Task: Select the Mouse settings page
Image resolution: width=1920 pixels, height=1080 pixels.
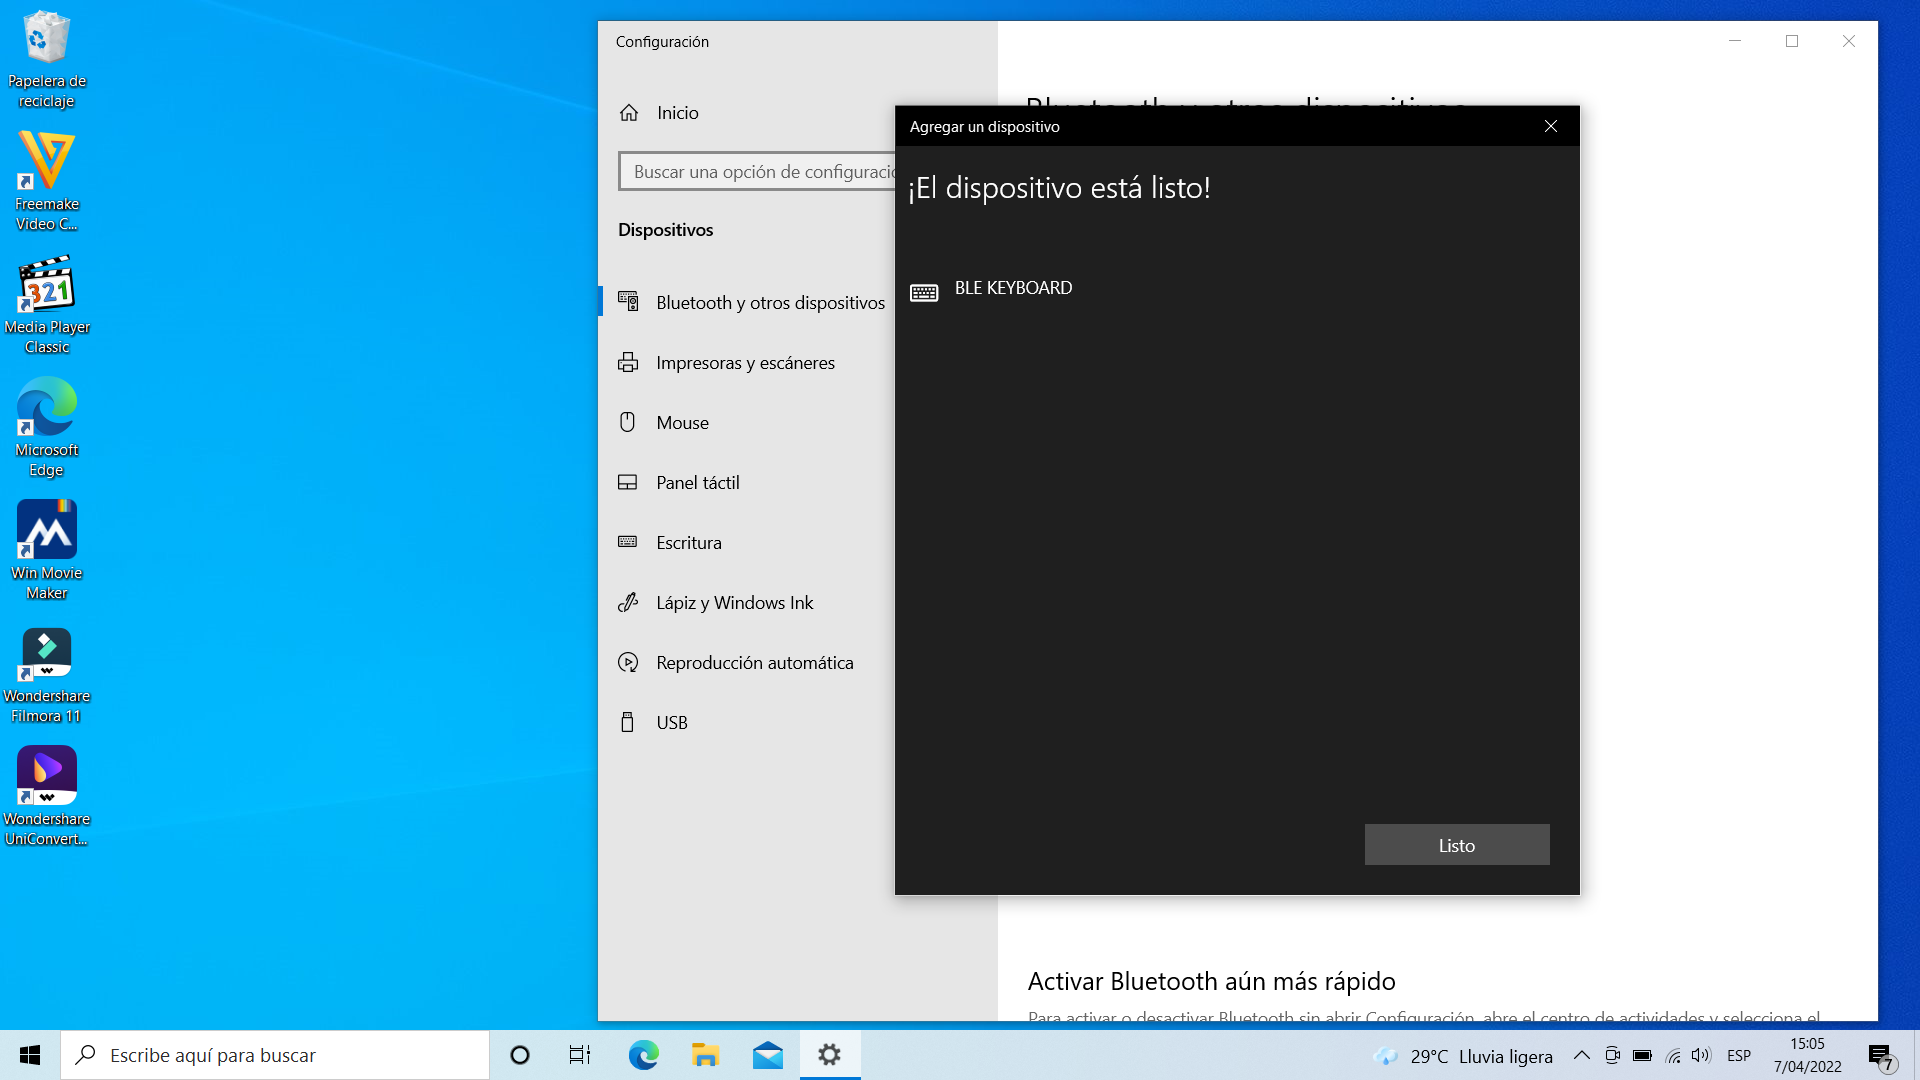Action: 682,423
